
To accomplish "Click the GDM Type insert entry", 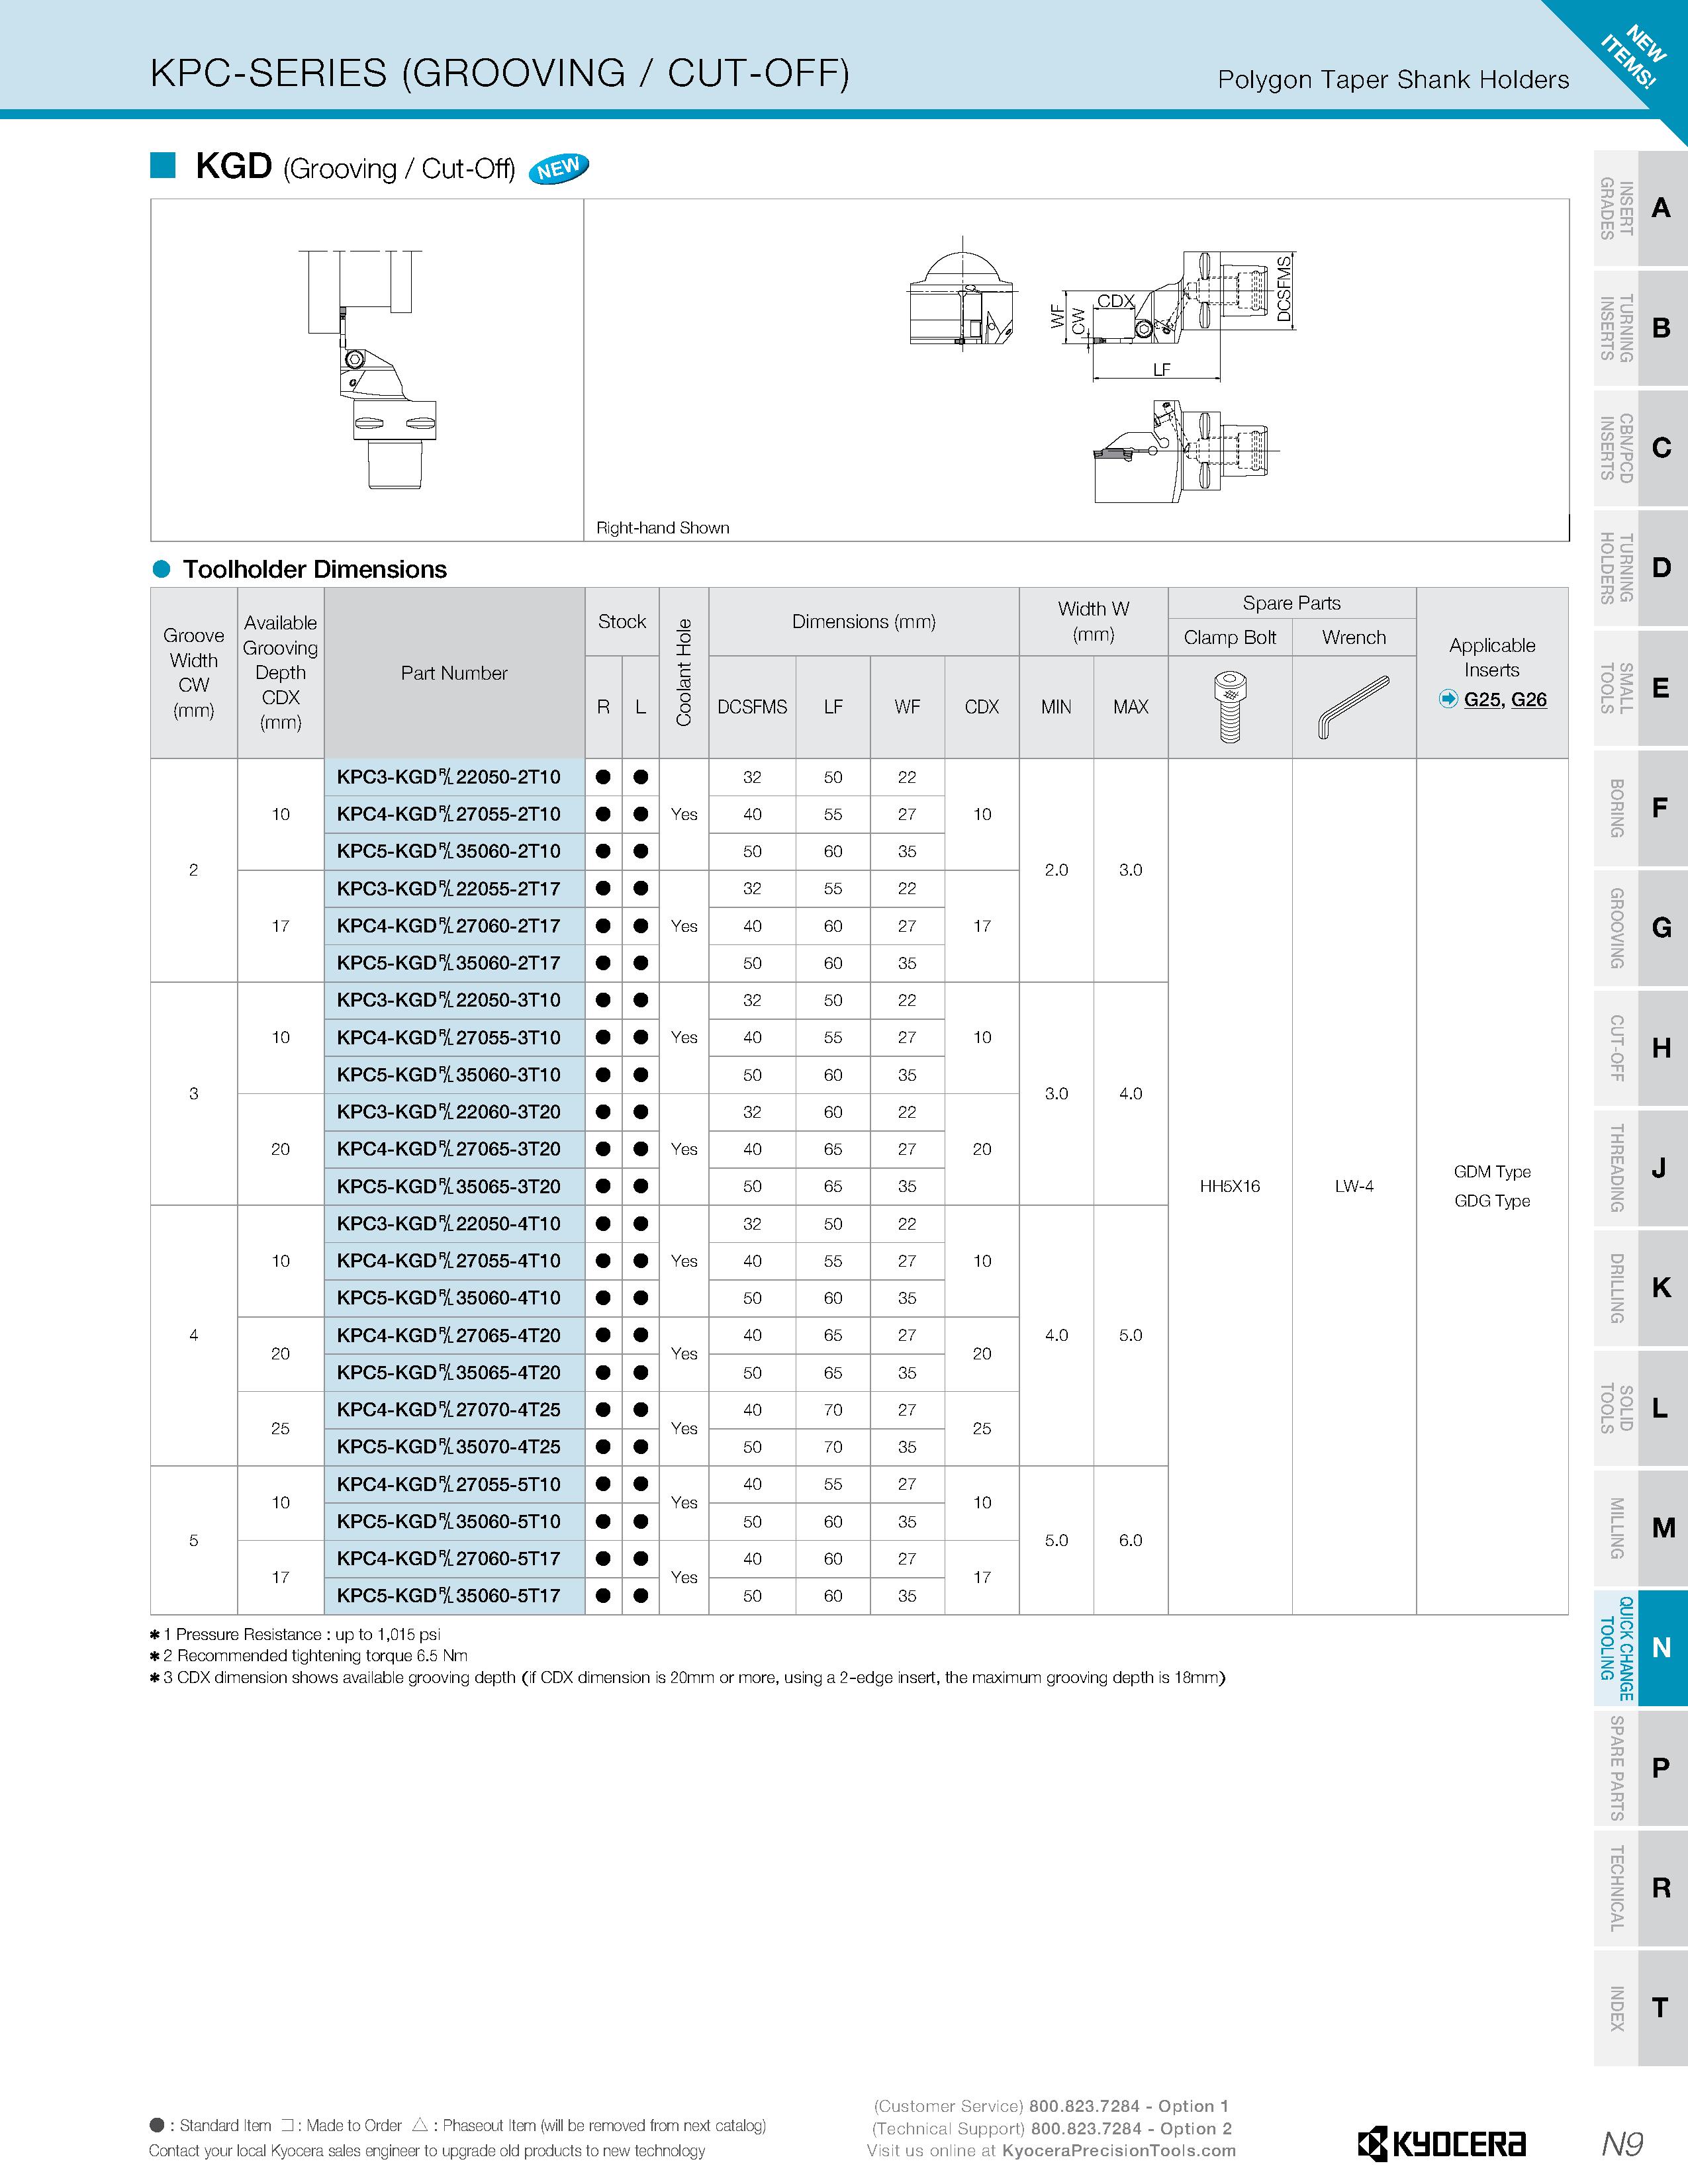I will click(1492, 1172).
